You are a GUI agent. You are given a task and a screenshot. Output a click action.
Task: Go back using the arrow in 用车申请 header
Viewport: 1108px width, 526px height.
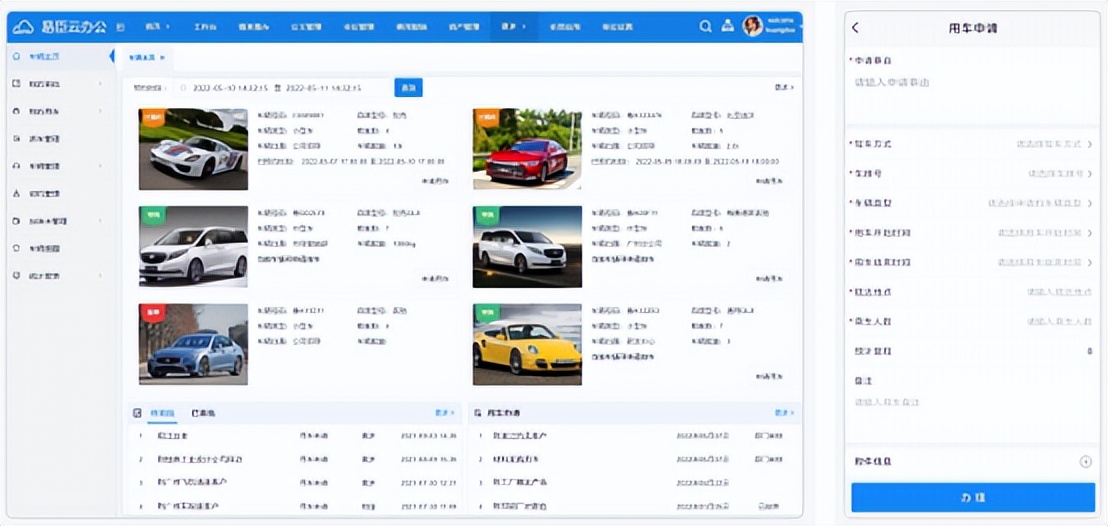click(x=856, y=28)
